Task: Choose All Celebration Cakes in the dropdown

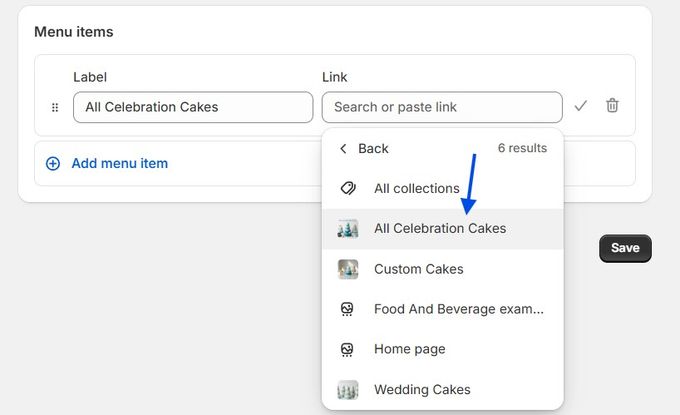Action: pyautogui.click(x=443, y=229)
